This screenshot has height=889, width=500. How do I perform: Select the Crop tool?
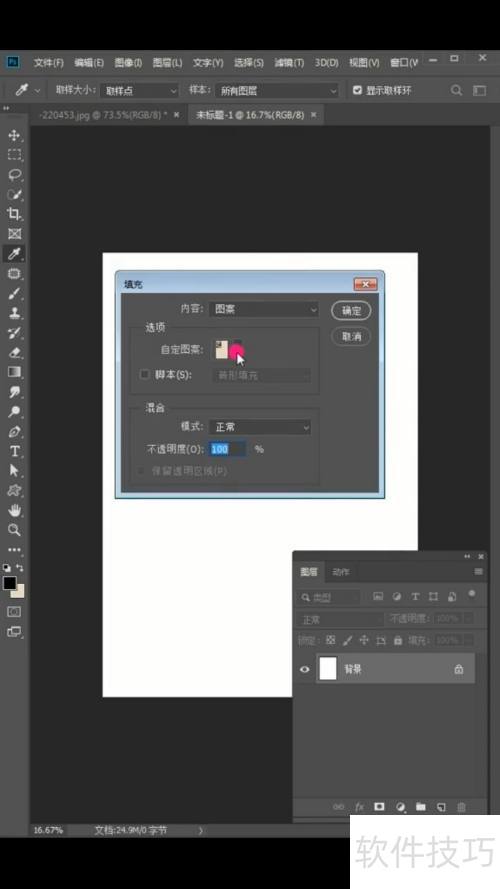click(x=14, y=214)
